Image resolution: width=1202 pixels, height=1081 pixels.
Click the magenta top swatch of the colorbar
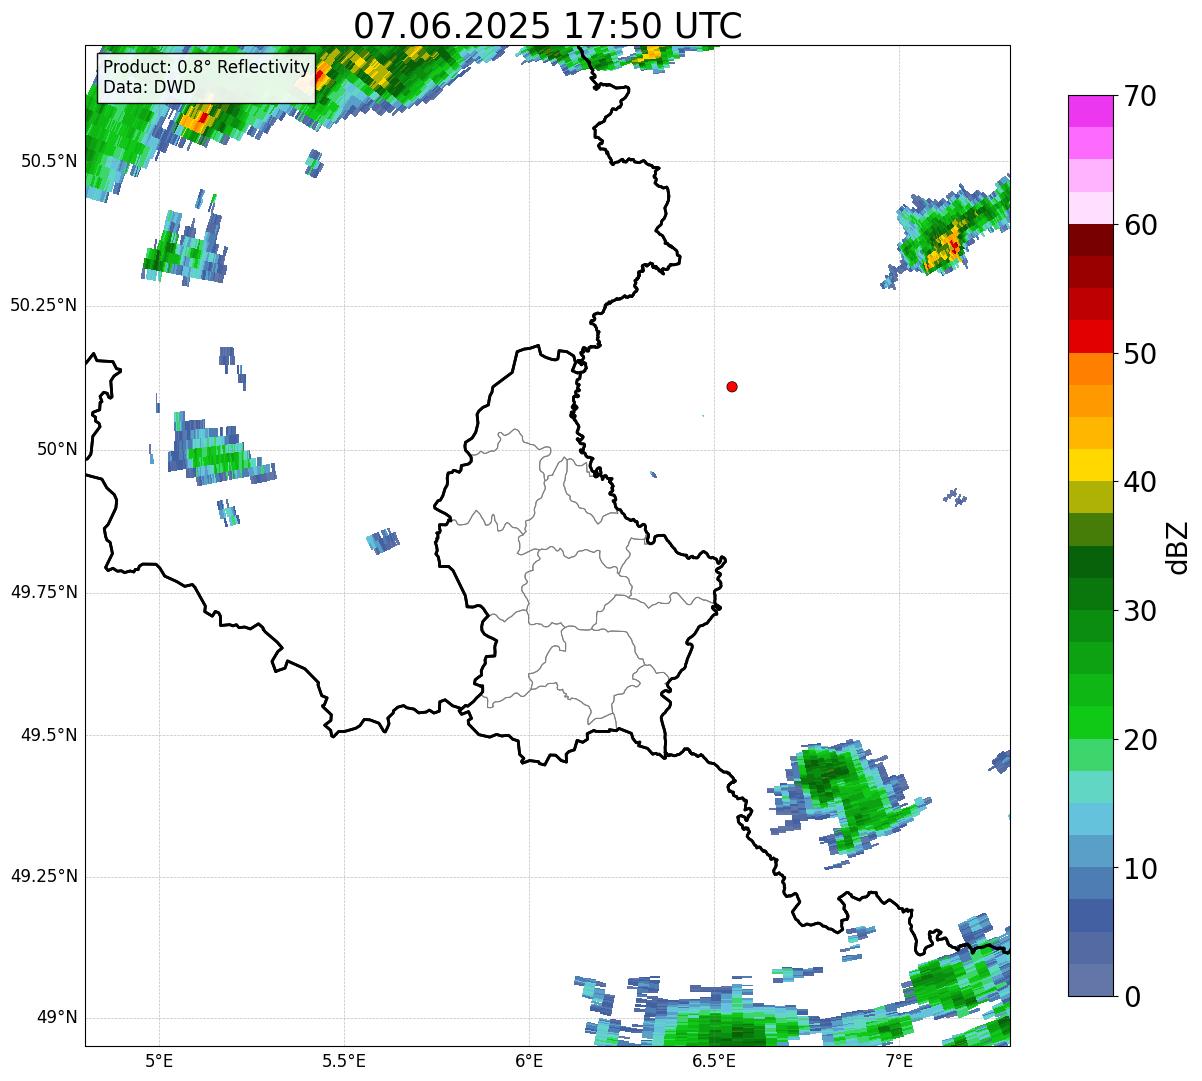tap(1090, 111)
